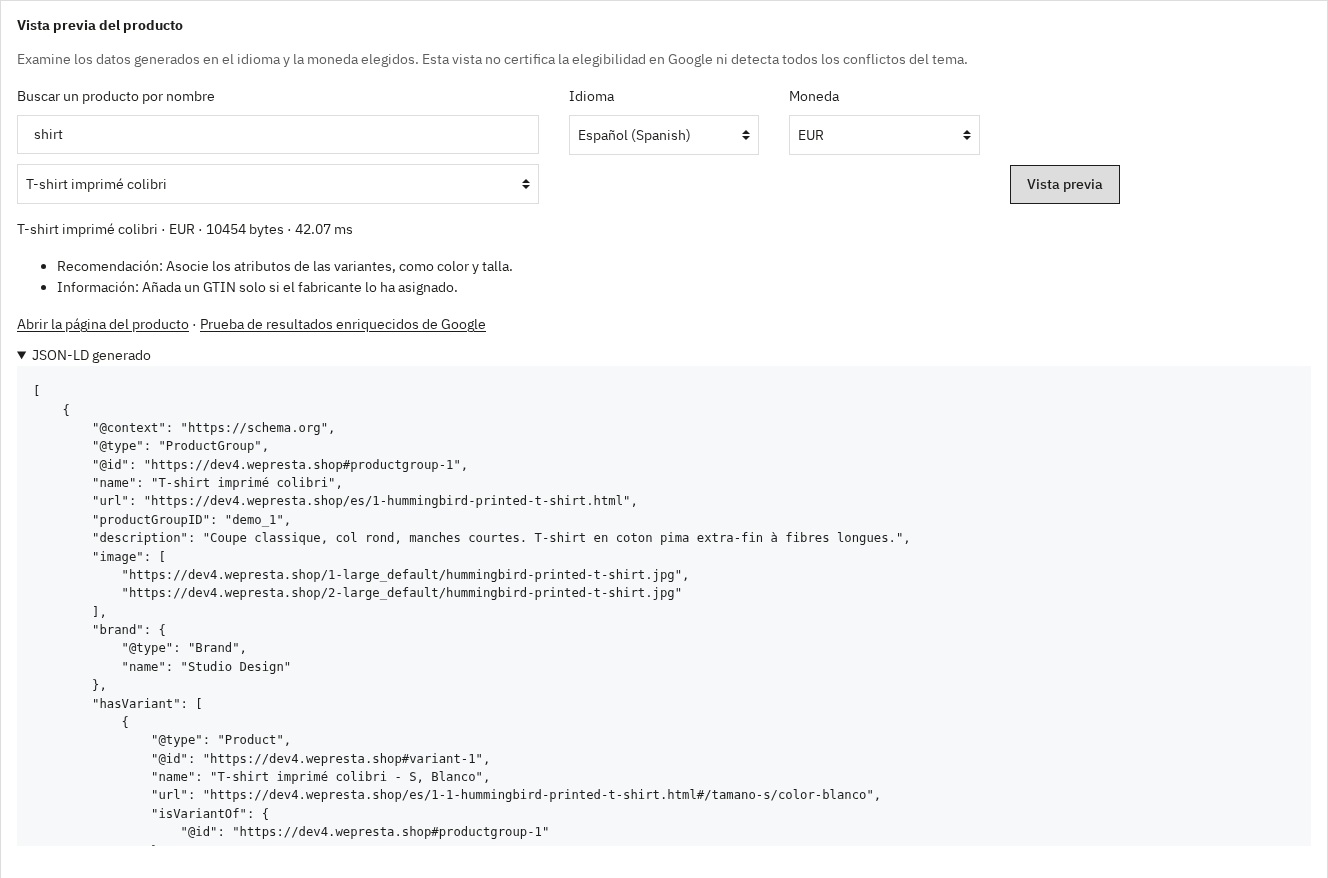1328x878 pixels.
Task: Open the Idioma language dropdown
Action: pos(664,135)
